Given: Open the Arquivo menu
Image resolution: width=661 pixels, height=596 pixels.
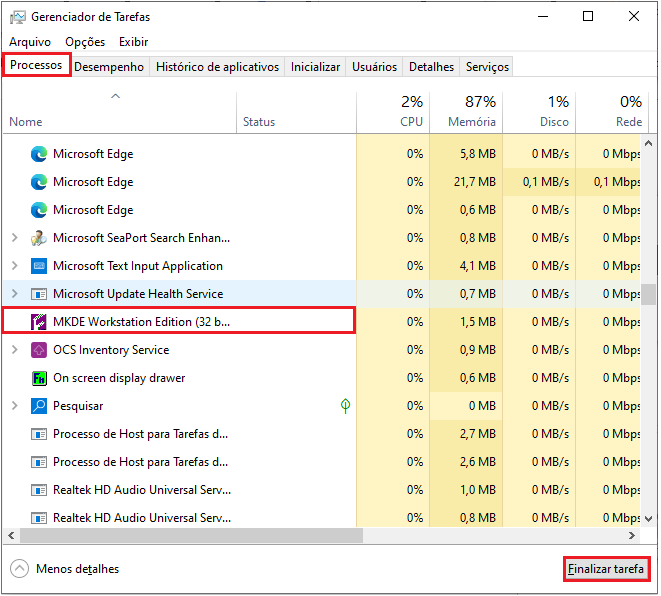Looking at the screenshot, I should pyautogui.click(x=30, y=42).
